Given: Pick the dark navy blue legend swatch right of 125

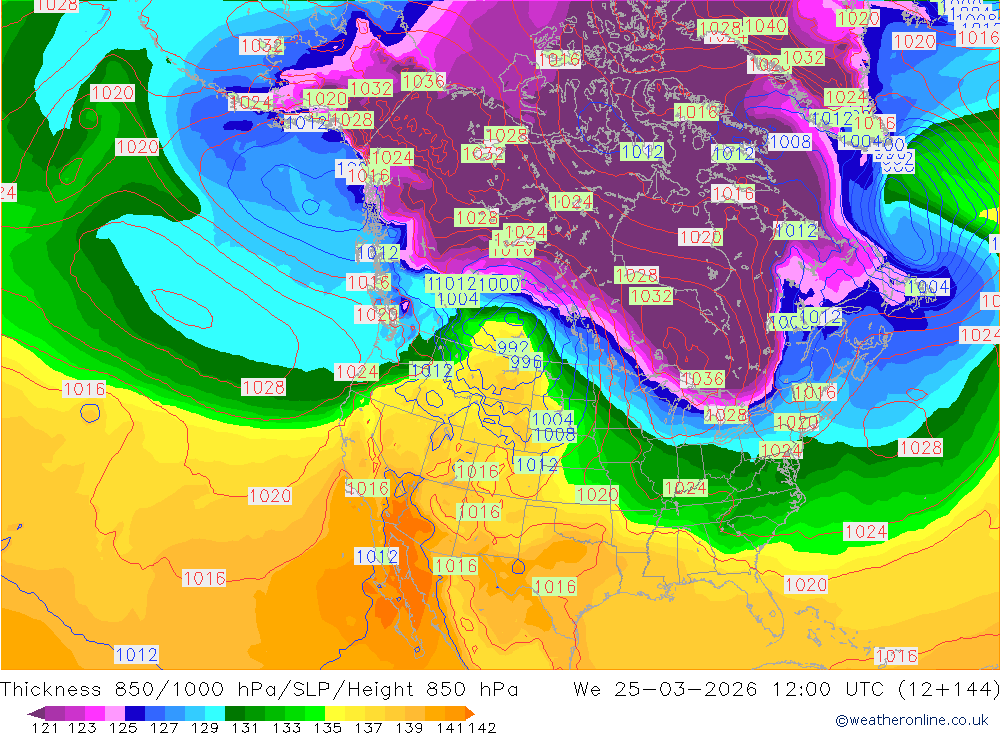Looking at the screenshot, I should click(134, 713).
